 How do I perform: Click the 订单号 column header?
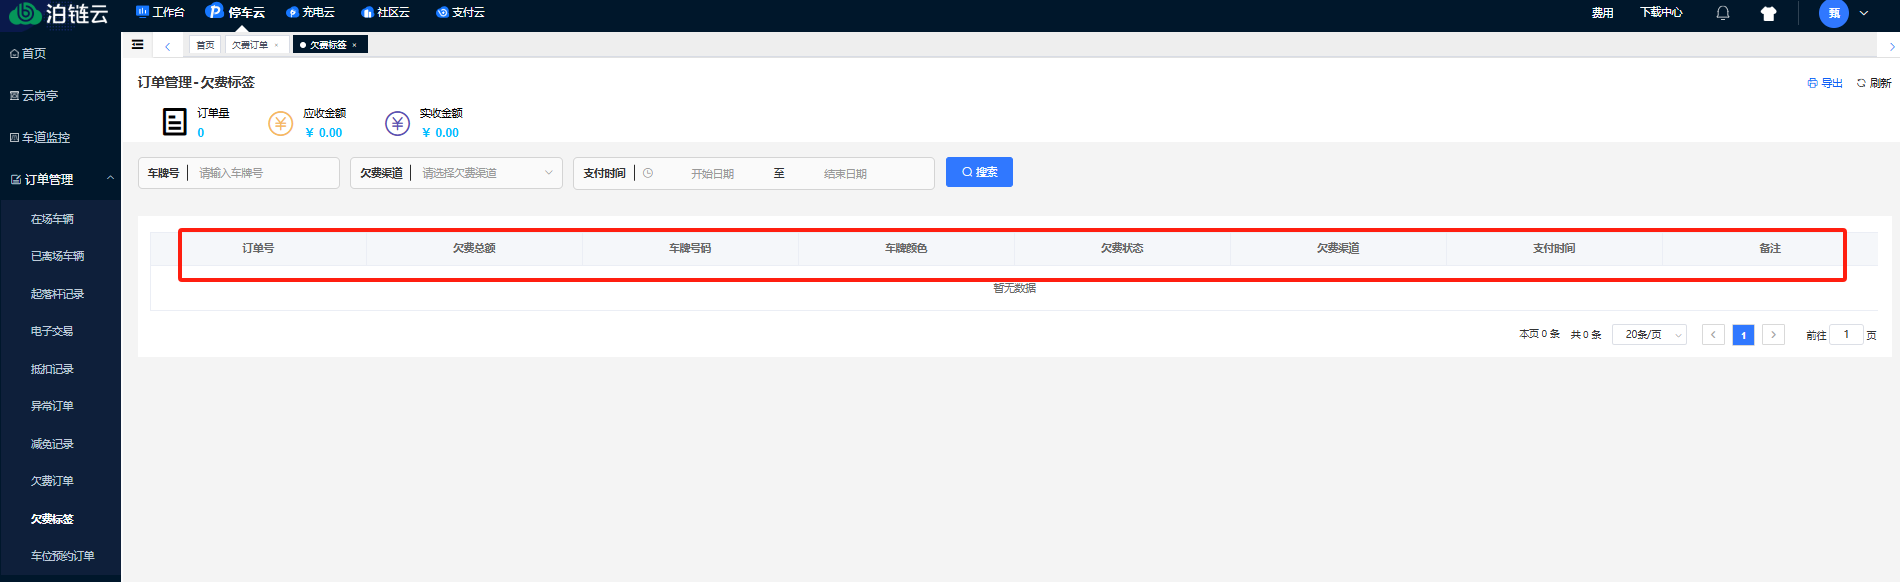[258, 248]
